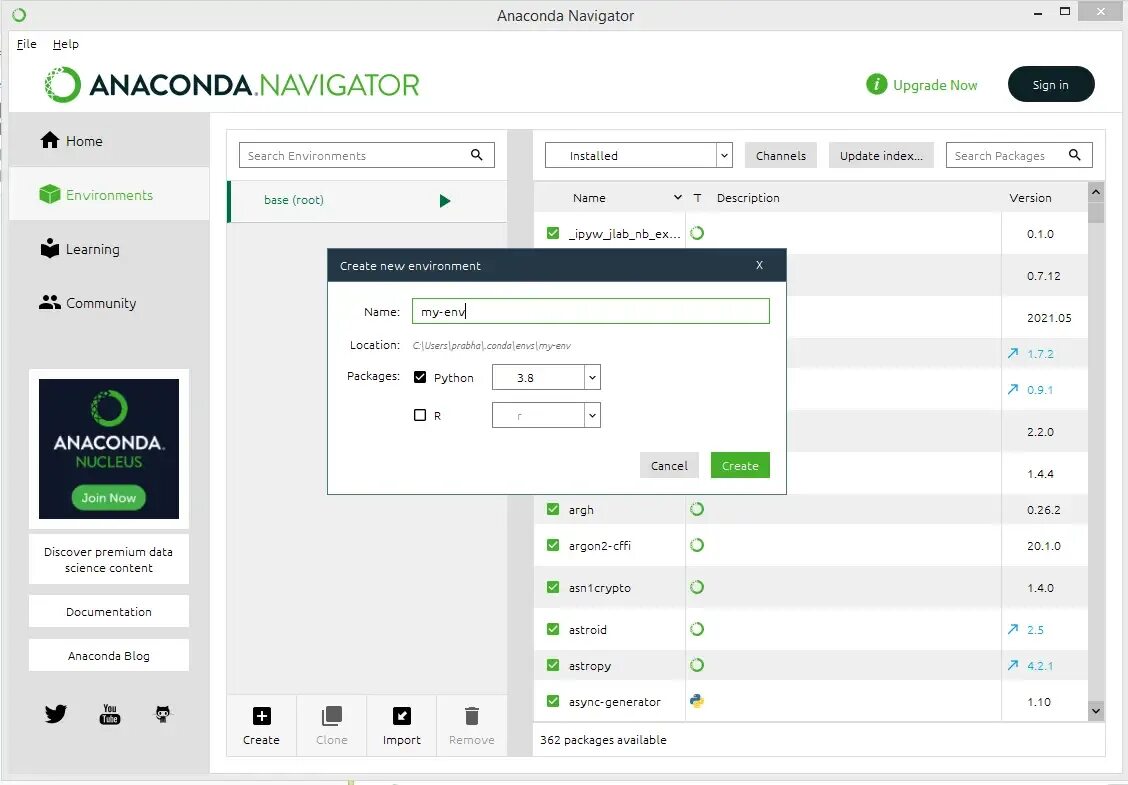Image resolution: width=1128 pixels, height=785 pixels.
Task: Click the Anaconda icon in title bar
Action: (19, 14)
